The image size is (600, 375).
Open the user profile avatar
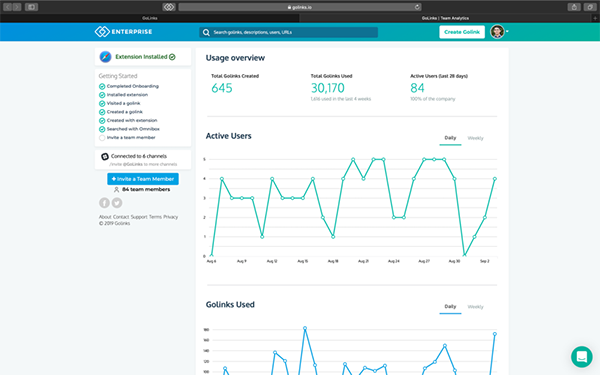coord(497,32)
